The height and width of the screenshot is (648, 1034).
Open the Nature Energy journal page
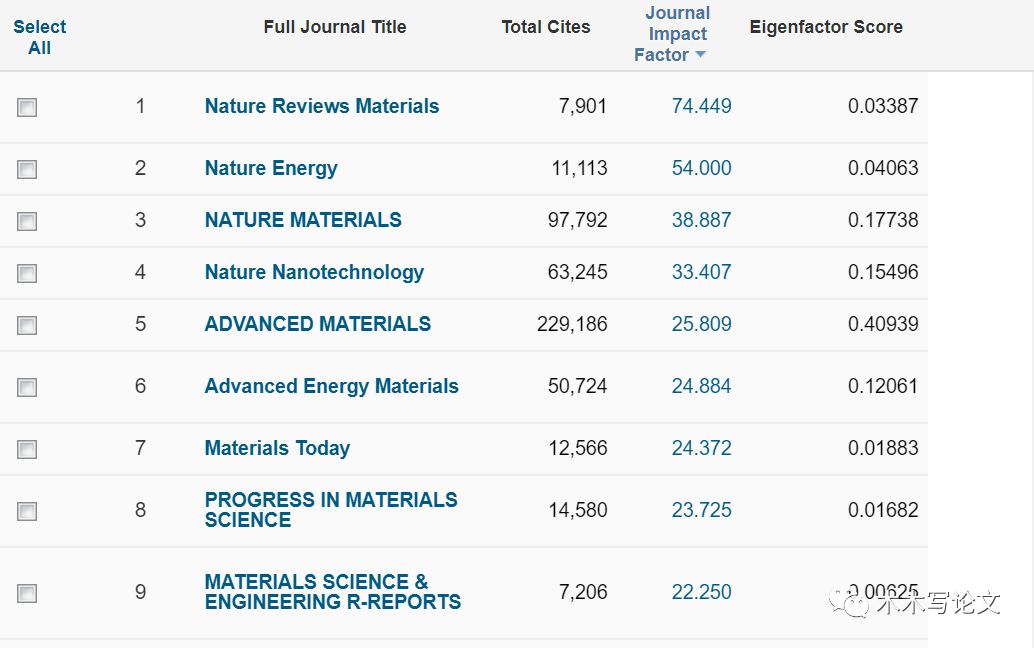(270, 168)
